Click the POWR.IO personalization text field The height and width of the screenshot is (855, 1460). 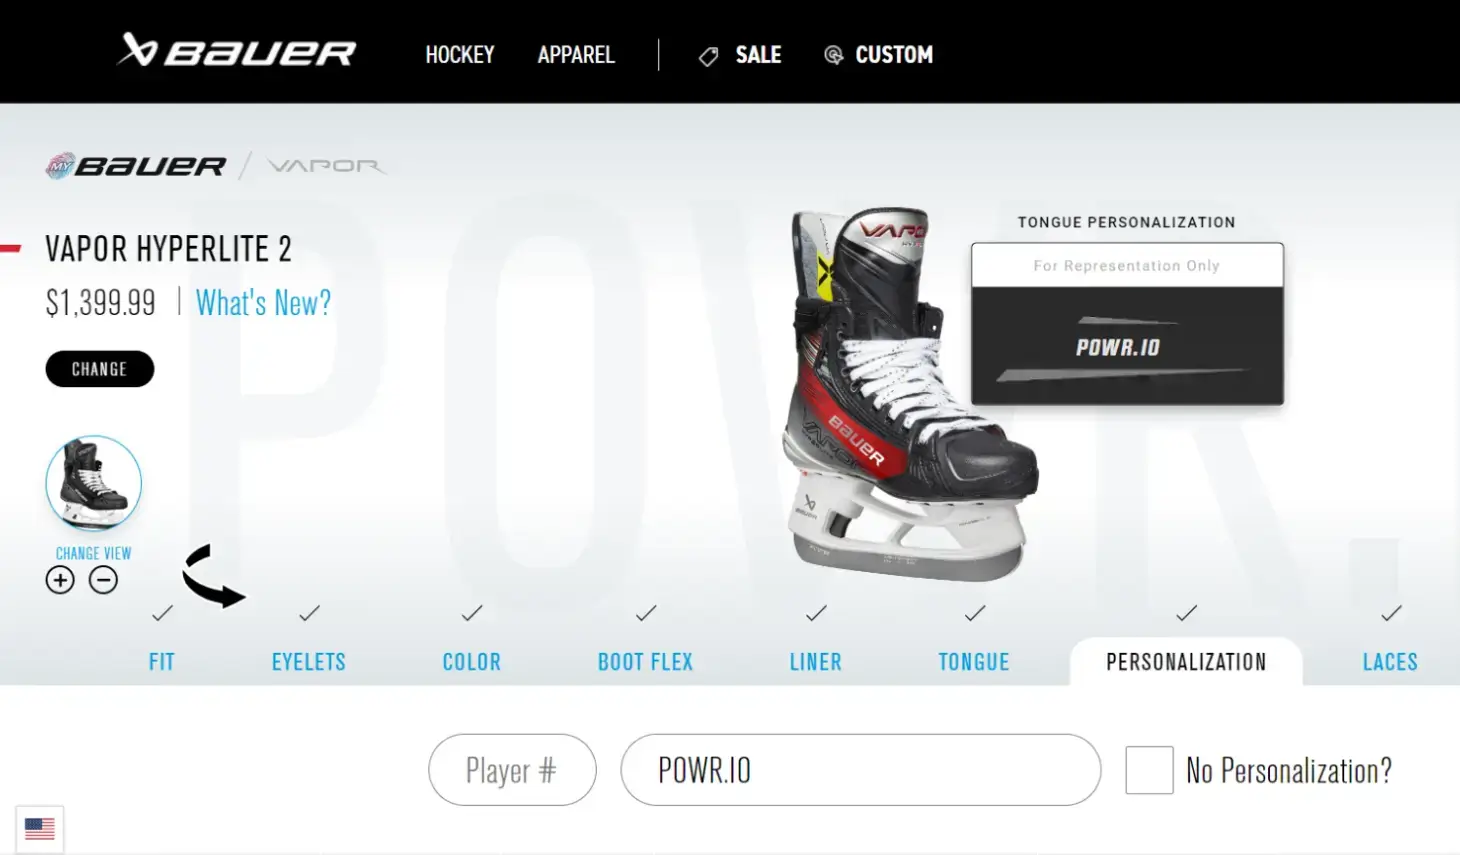point(861,770)
